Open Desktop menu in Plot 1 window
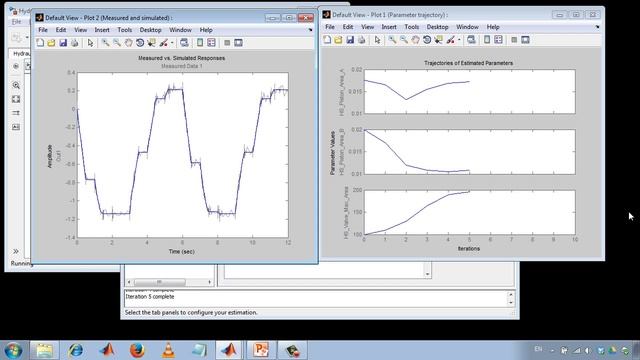 437,27
